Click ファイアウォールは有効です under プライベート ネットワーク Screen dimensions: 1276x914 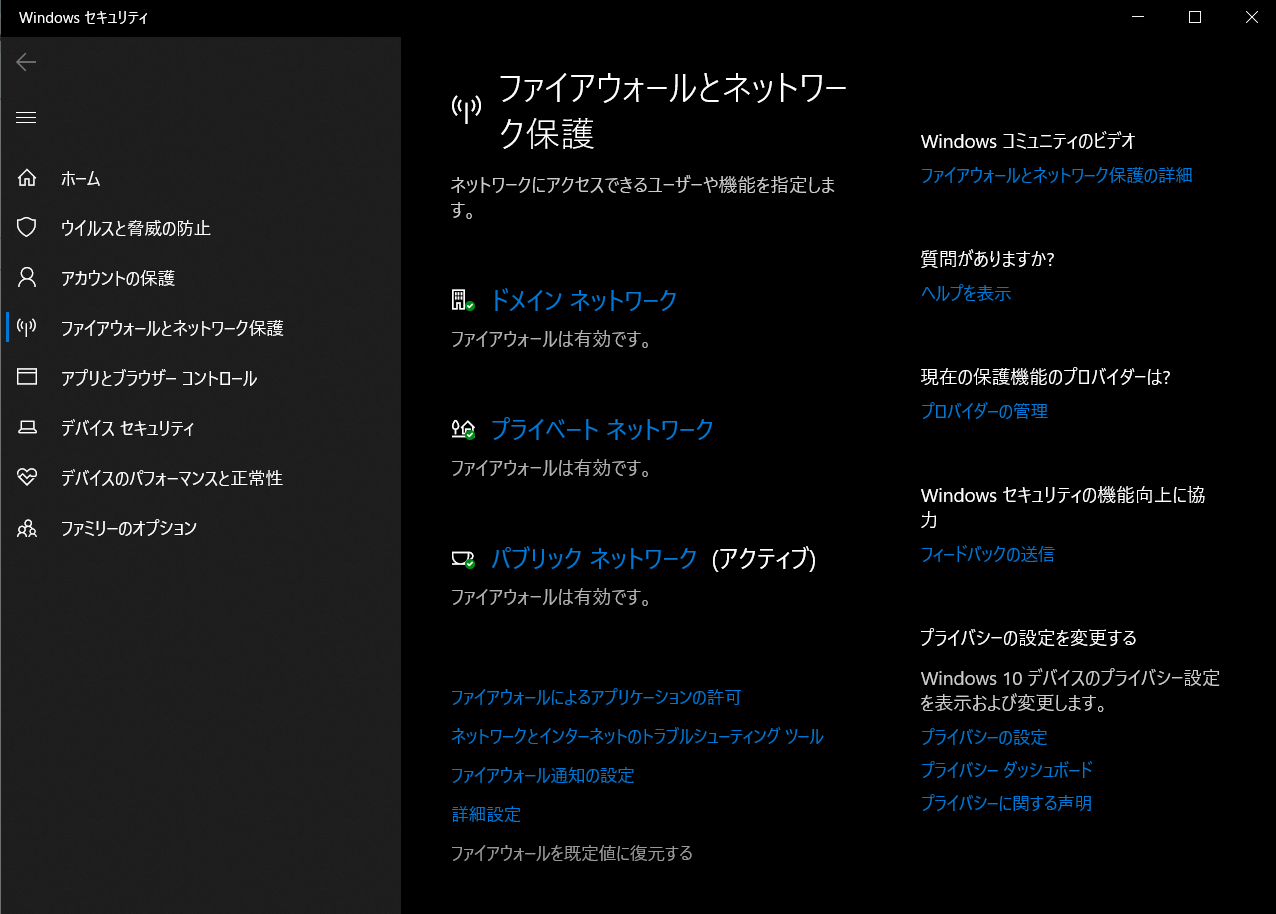coord(551,468)
